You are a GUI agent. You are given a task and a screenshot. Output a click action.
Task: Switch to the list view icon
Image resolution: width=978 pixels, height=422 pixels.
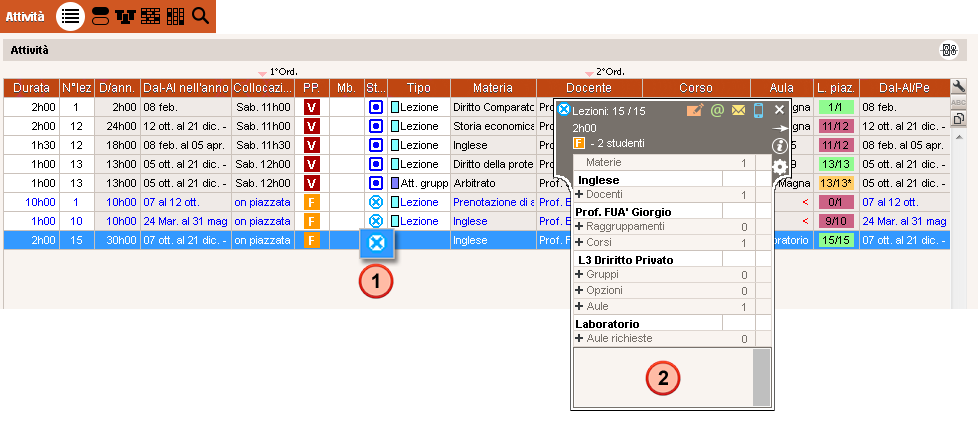pyautogui.click(x=70, y=16)
